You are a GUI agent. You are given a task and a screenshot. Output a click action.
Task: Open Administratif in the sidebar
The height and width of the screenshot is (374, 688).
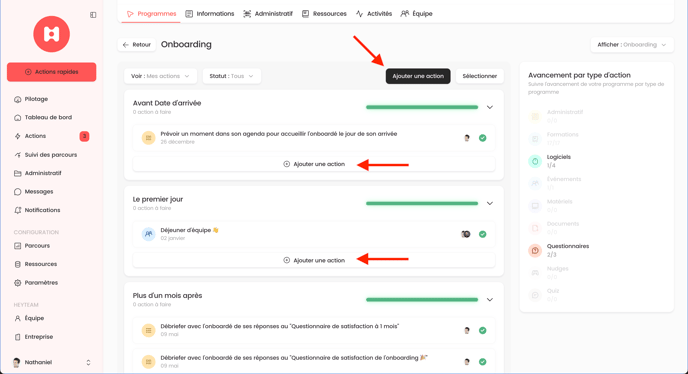(x=37, y=173)
